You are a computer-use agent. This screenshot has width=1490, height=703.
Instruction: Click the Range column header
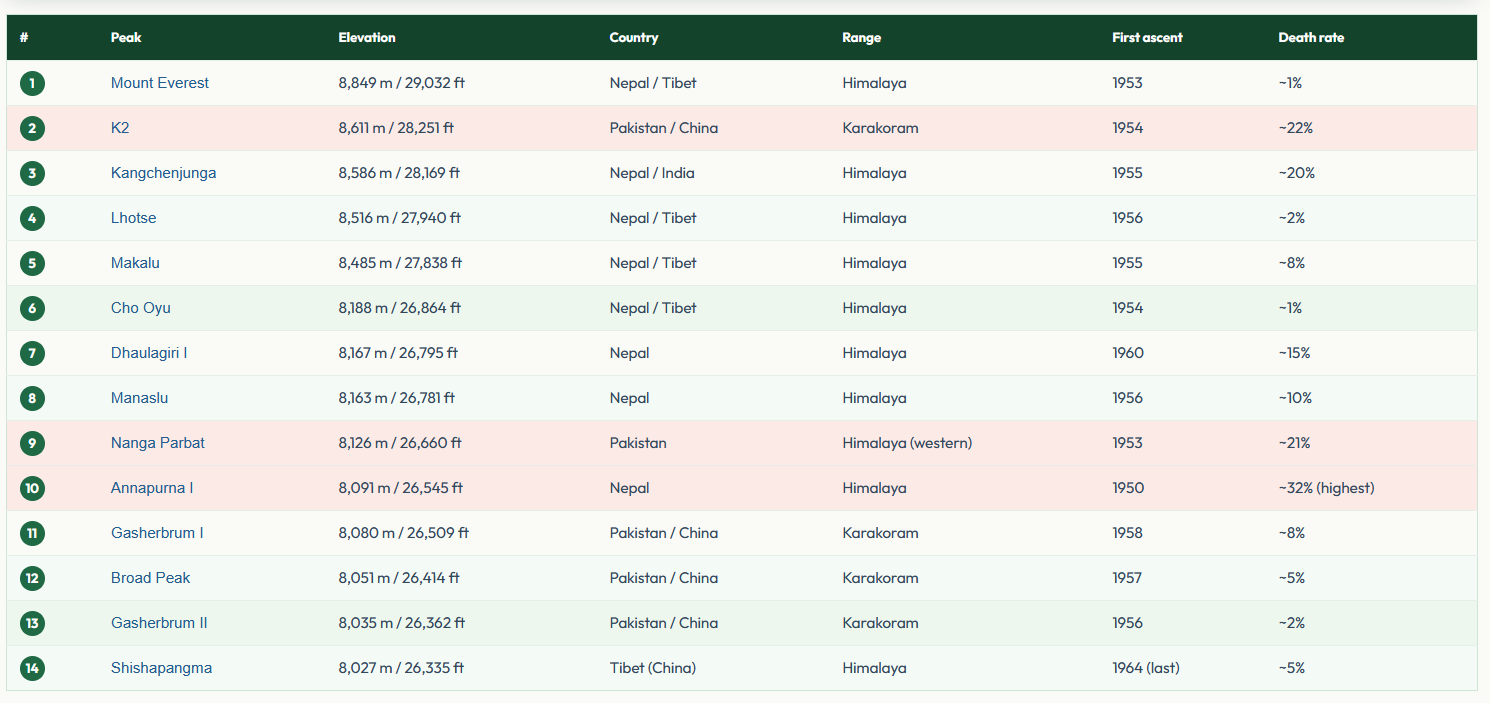point(862,38)
